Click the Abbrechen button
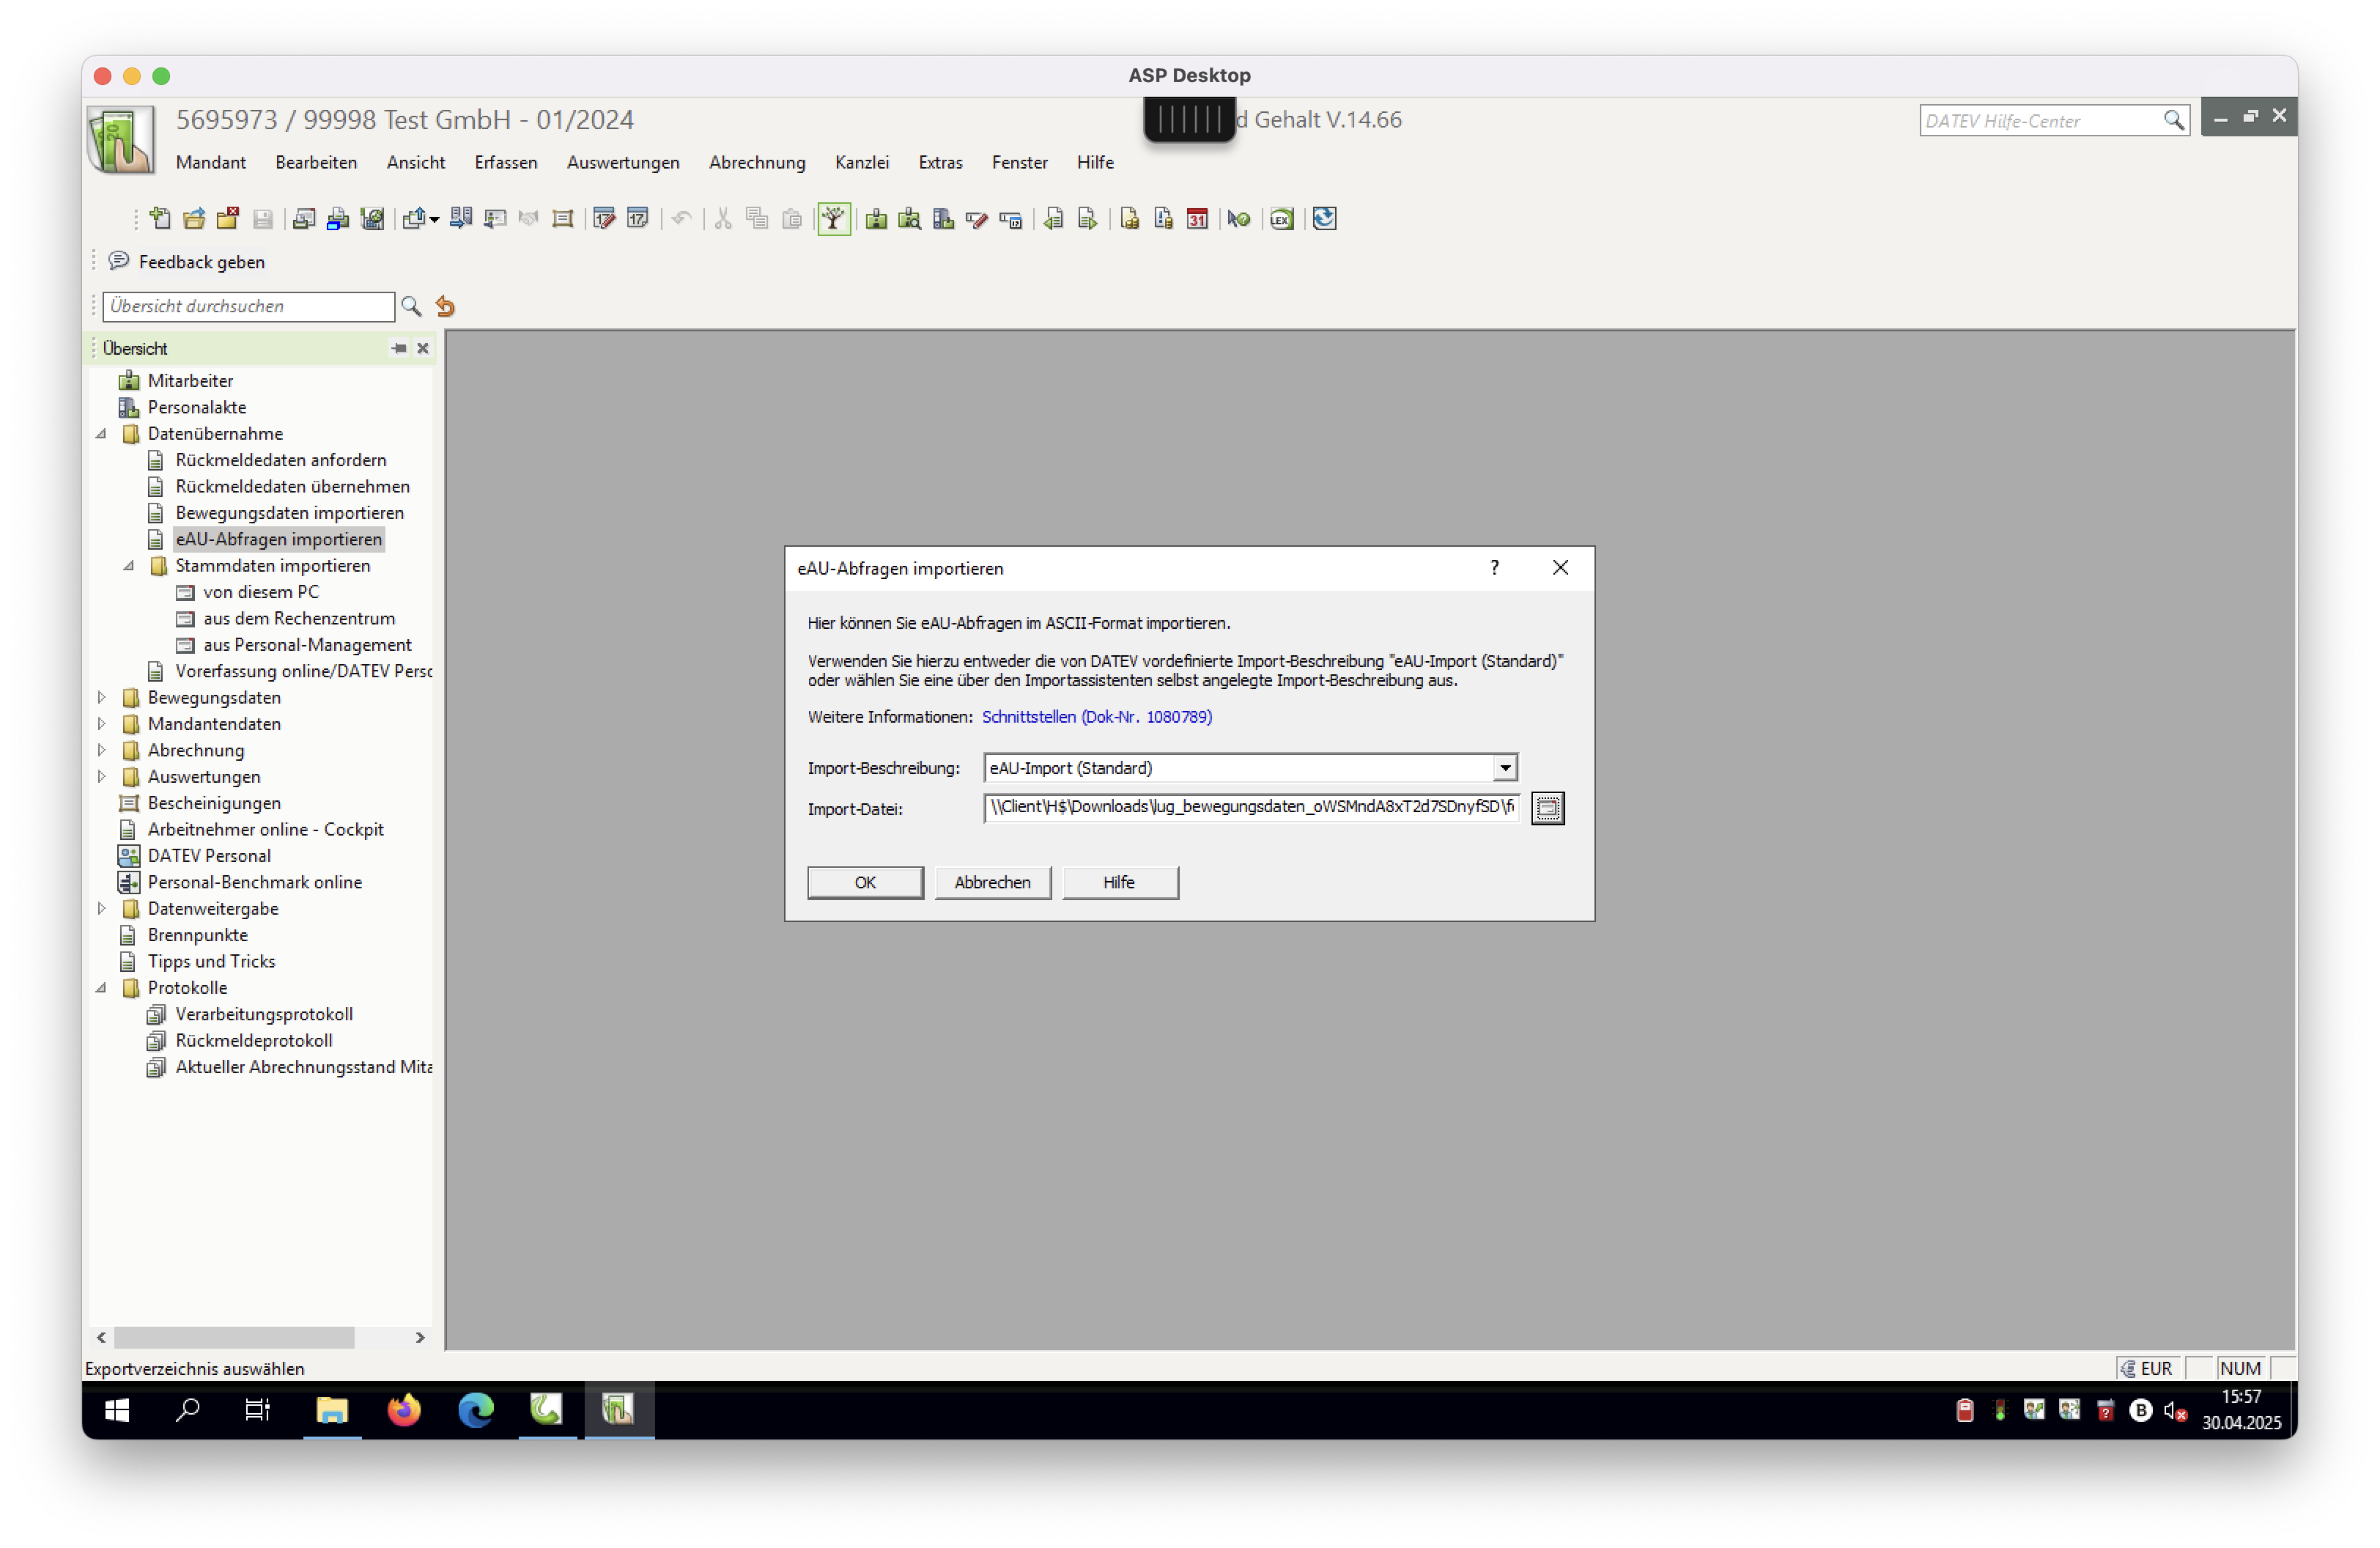The height and width of the screenshot is (1548, 2380). (992, 882)
